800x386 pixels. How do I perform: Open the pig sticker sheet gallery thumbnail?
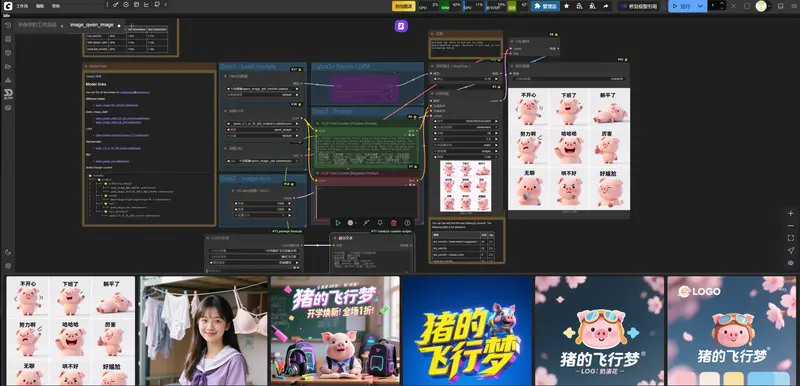70,330
